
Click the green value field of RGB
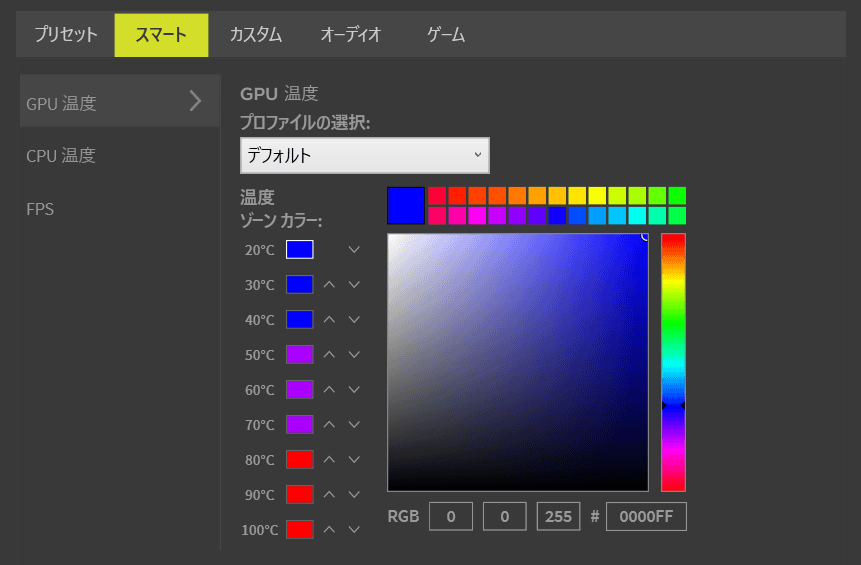click(x=505, y=516)
